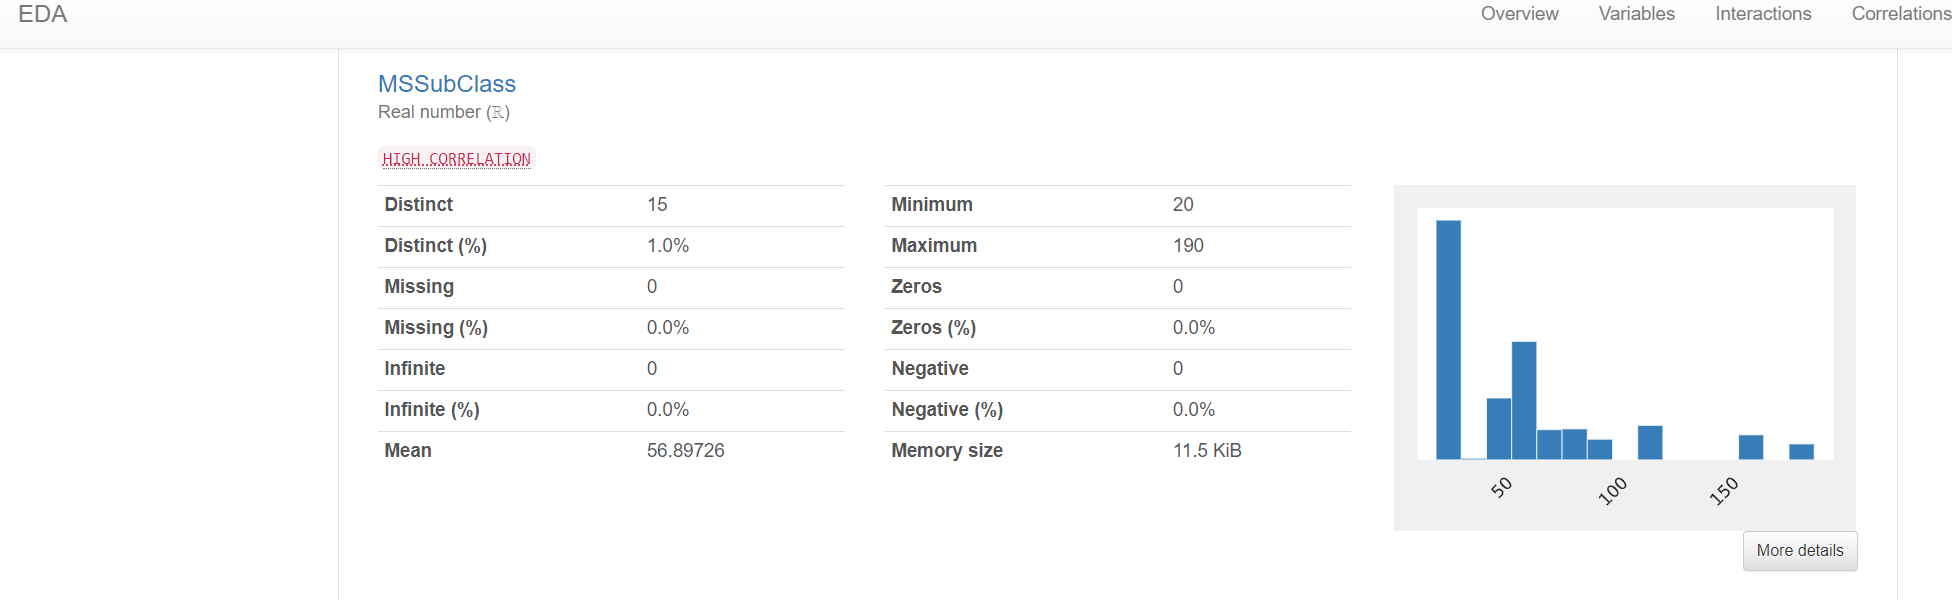Click the Real number type label
The height and width of the screenshot is (600, 1952).
pyautogui.click(x=444, y=112)
